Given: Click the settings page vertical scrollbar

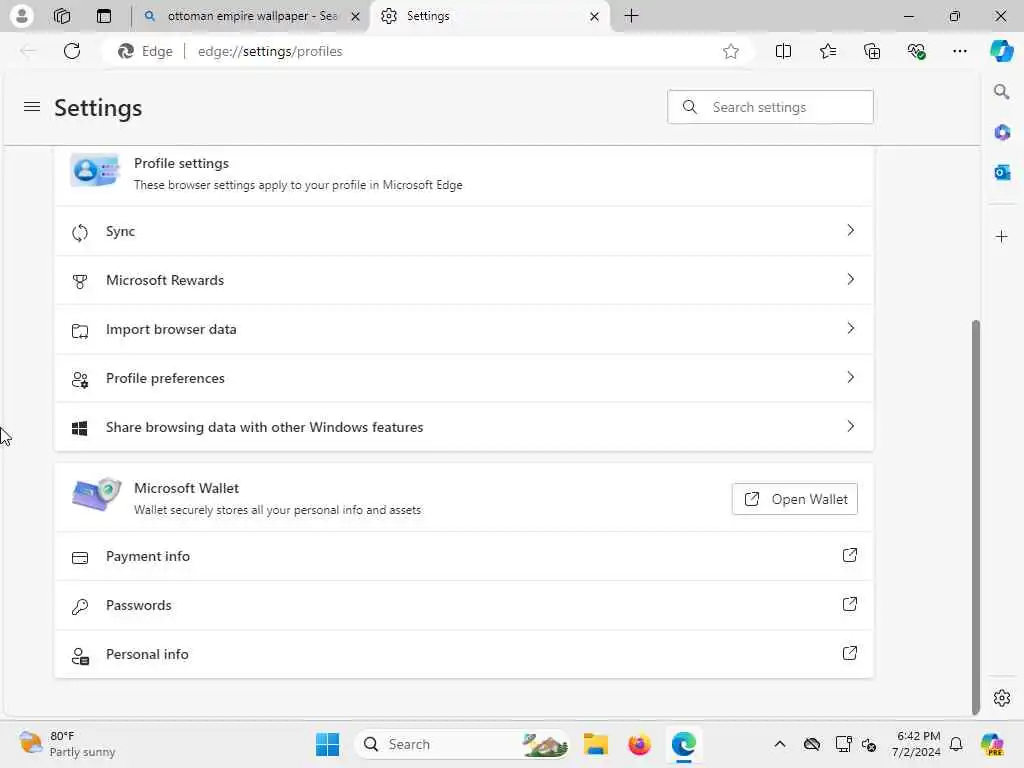Looking at the screenshot, I should click(976, 516).
